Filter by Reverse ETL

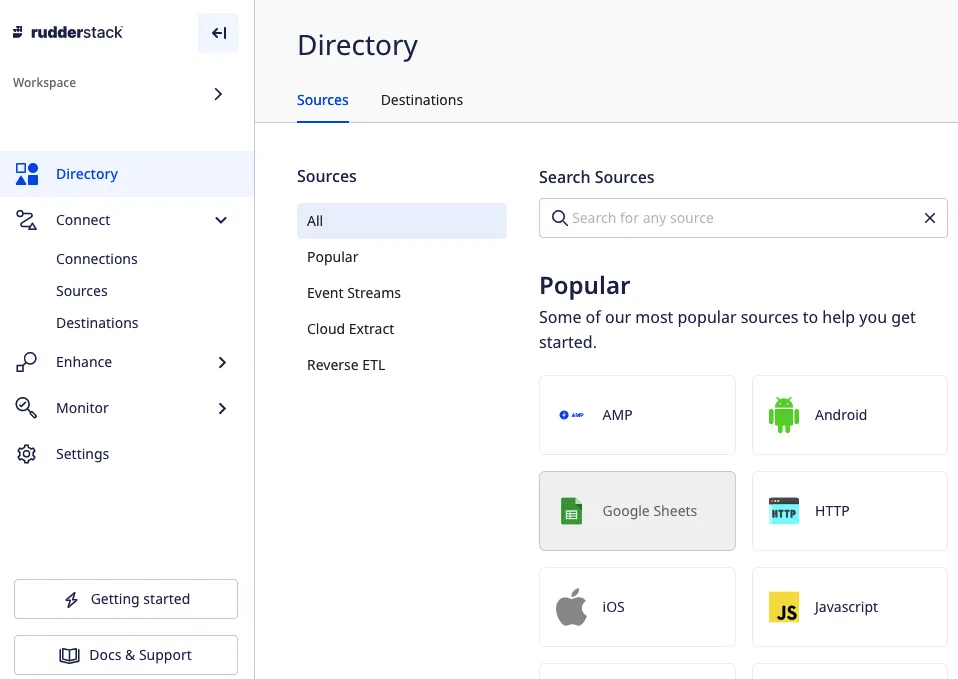[346, 365]
